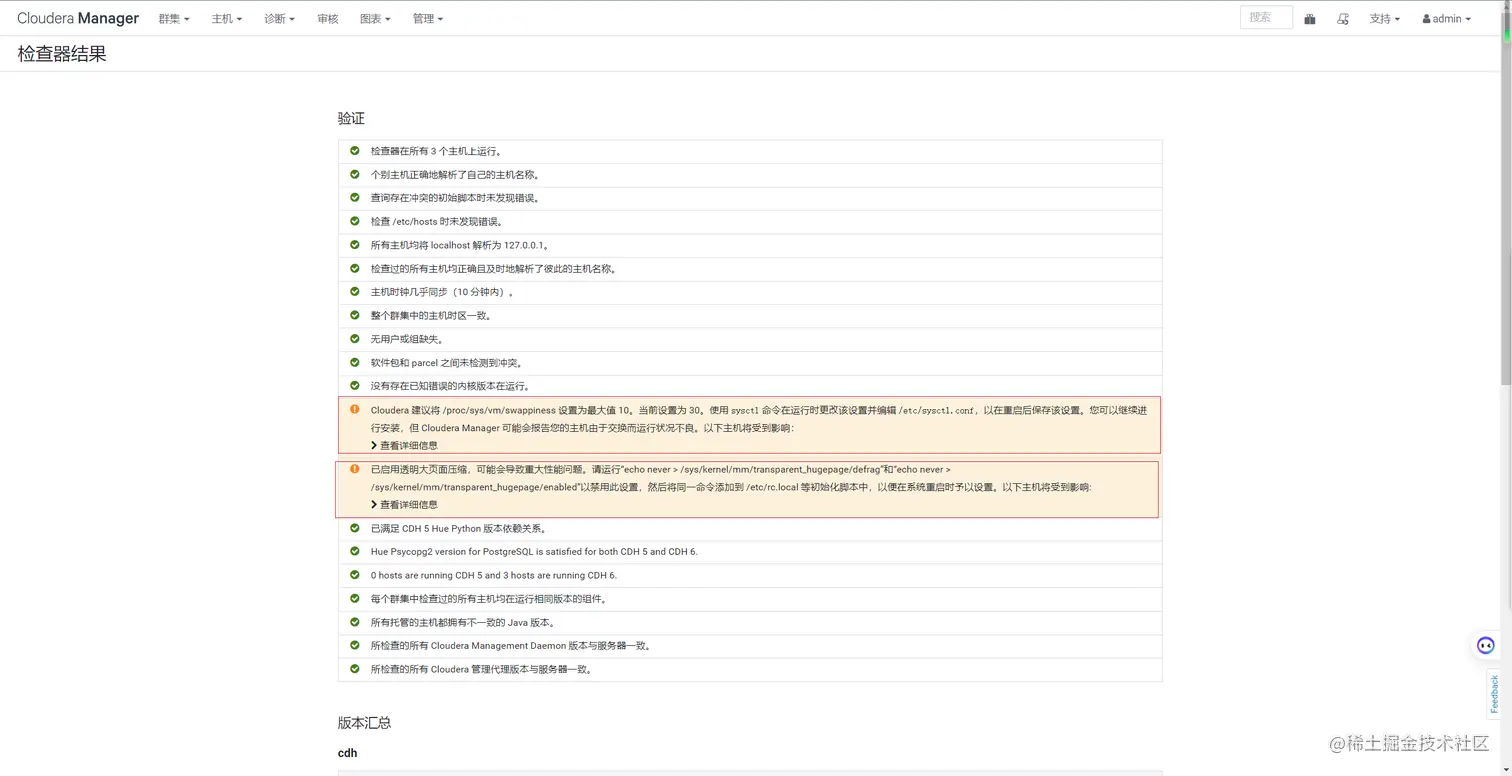
Task: Click the Cloudera Manager logo
Action: point(78,18)
